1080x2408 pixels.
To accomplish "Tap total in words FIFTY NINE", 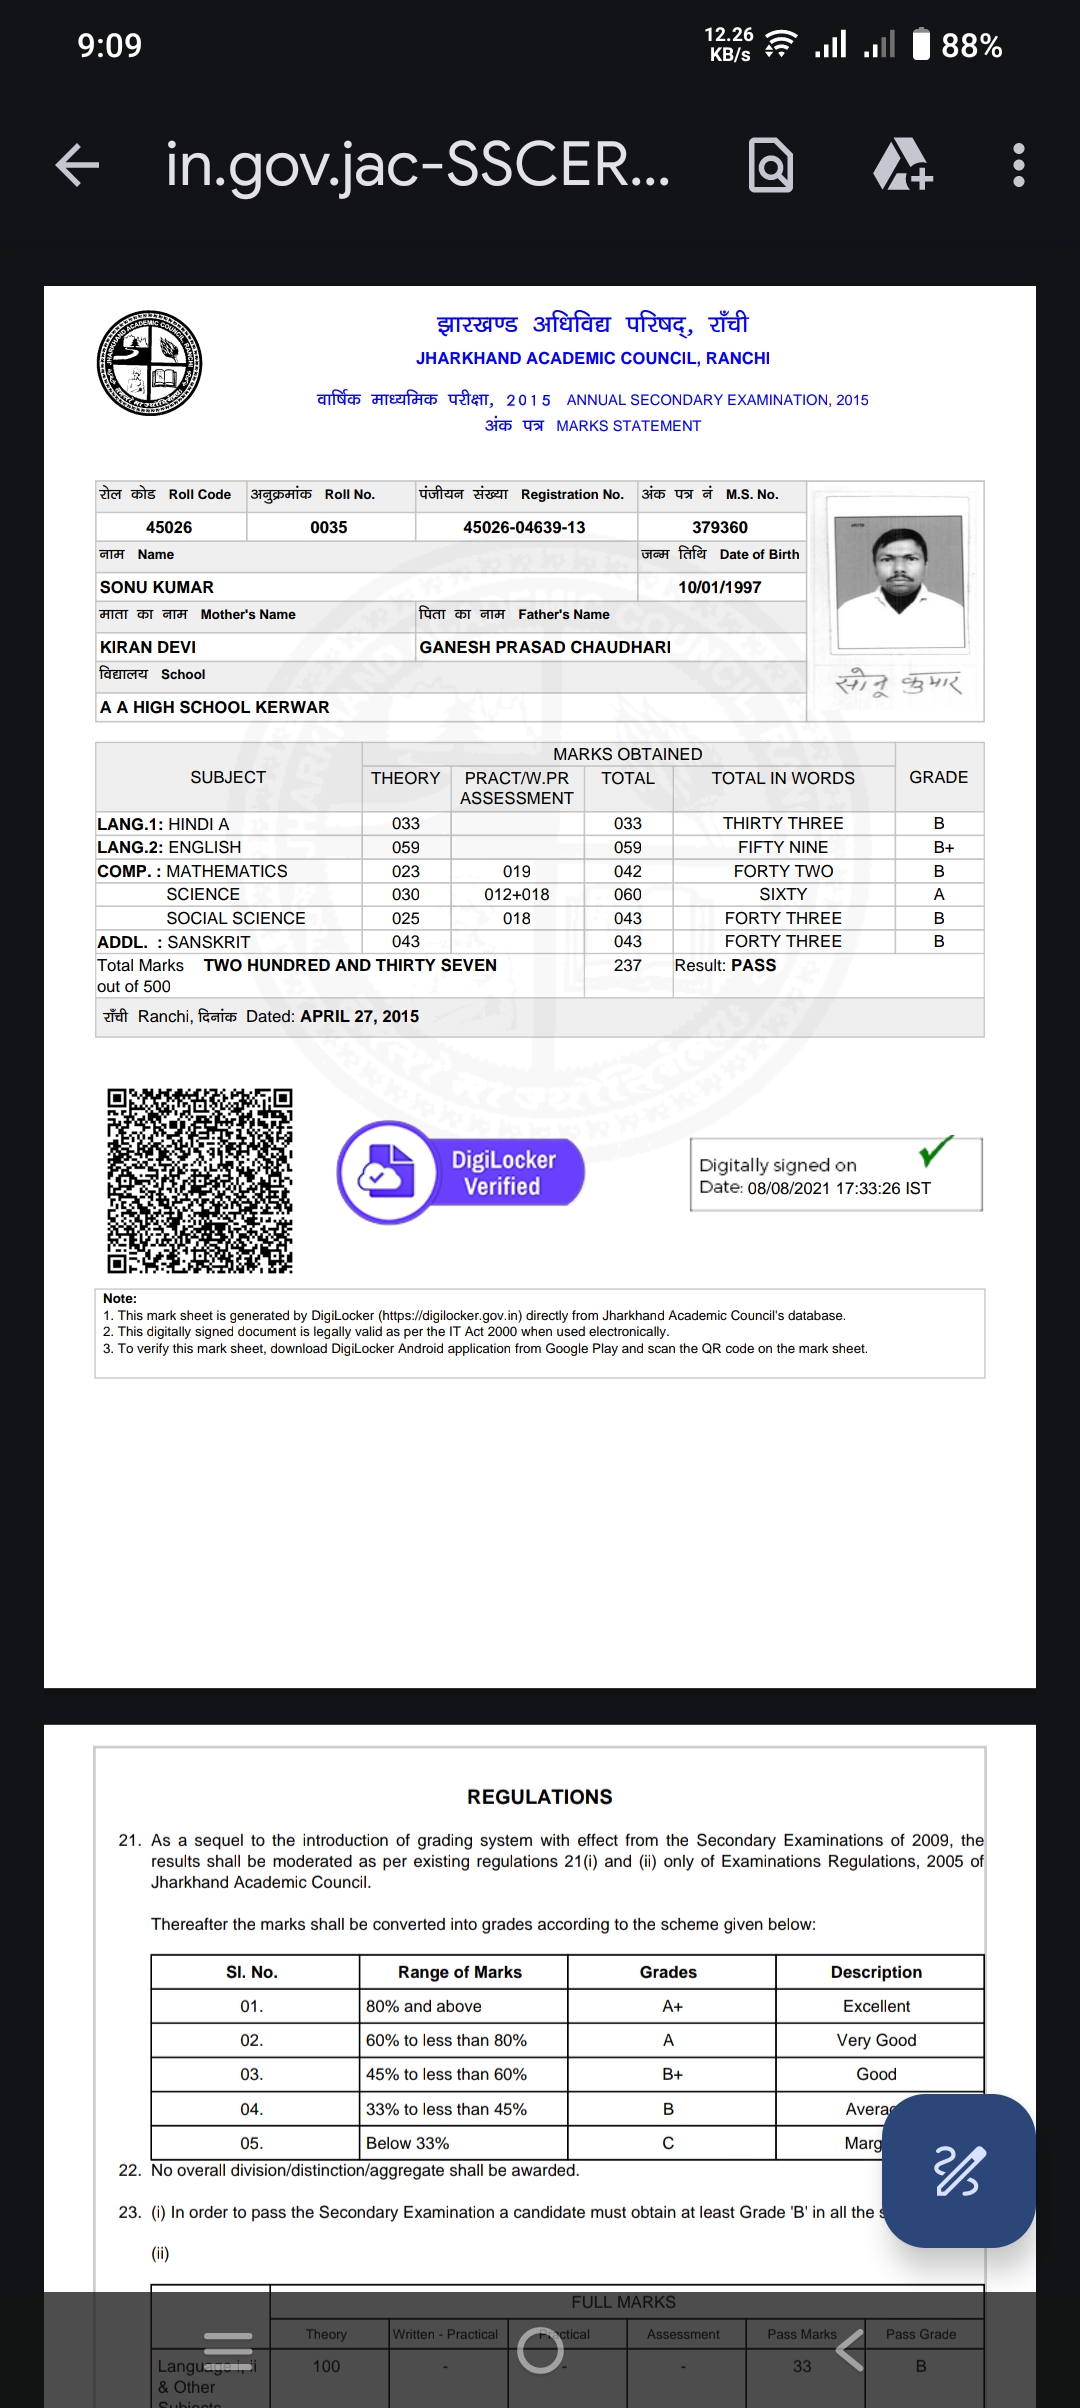I will (783, 847).
